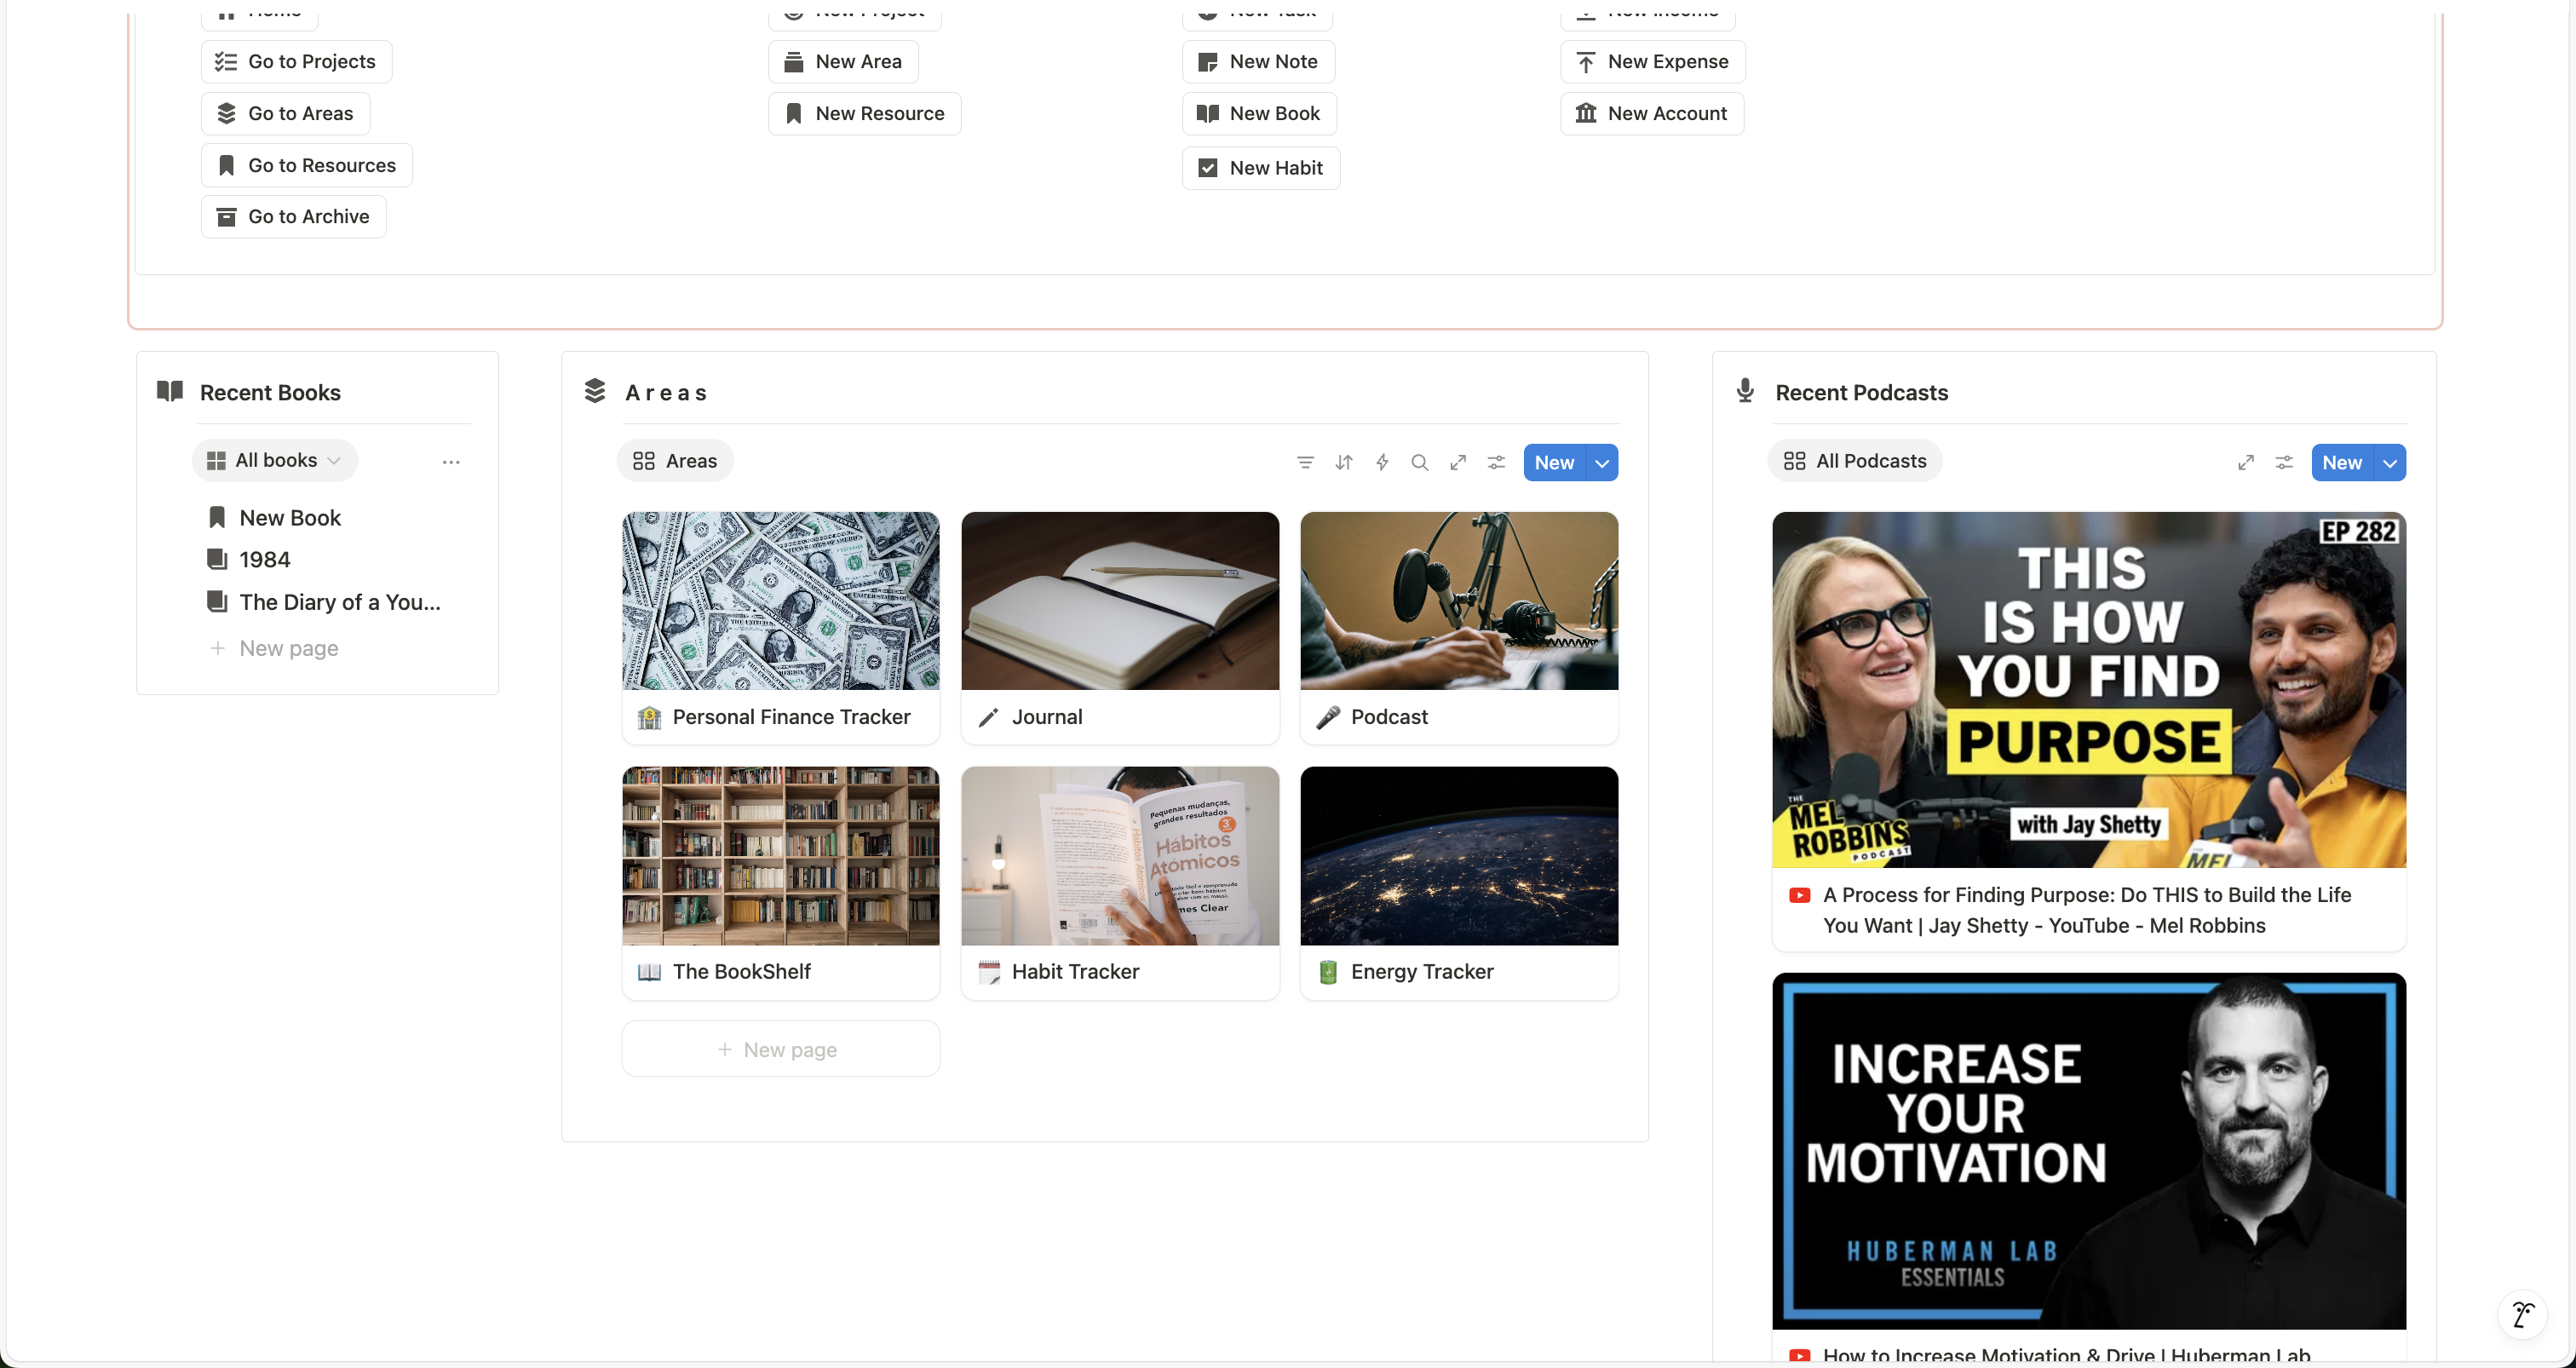Click the Notion AI assistant floating icon

click(2523, 1314)
